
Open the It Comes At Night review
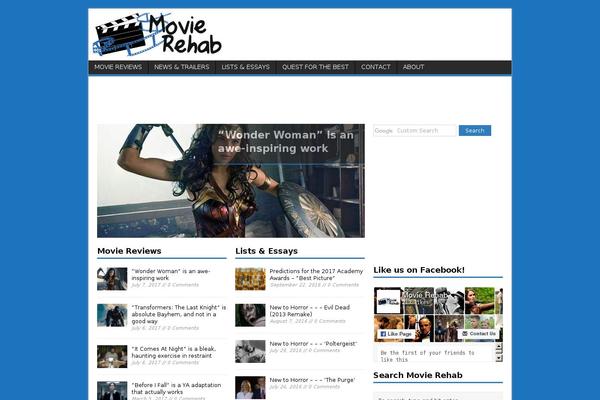174,352
